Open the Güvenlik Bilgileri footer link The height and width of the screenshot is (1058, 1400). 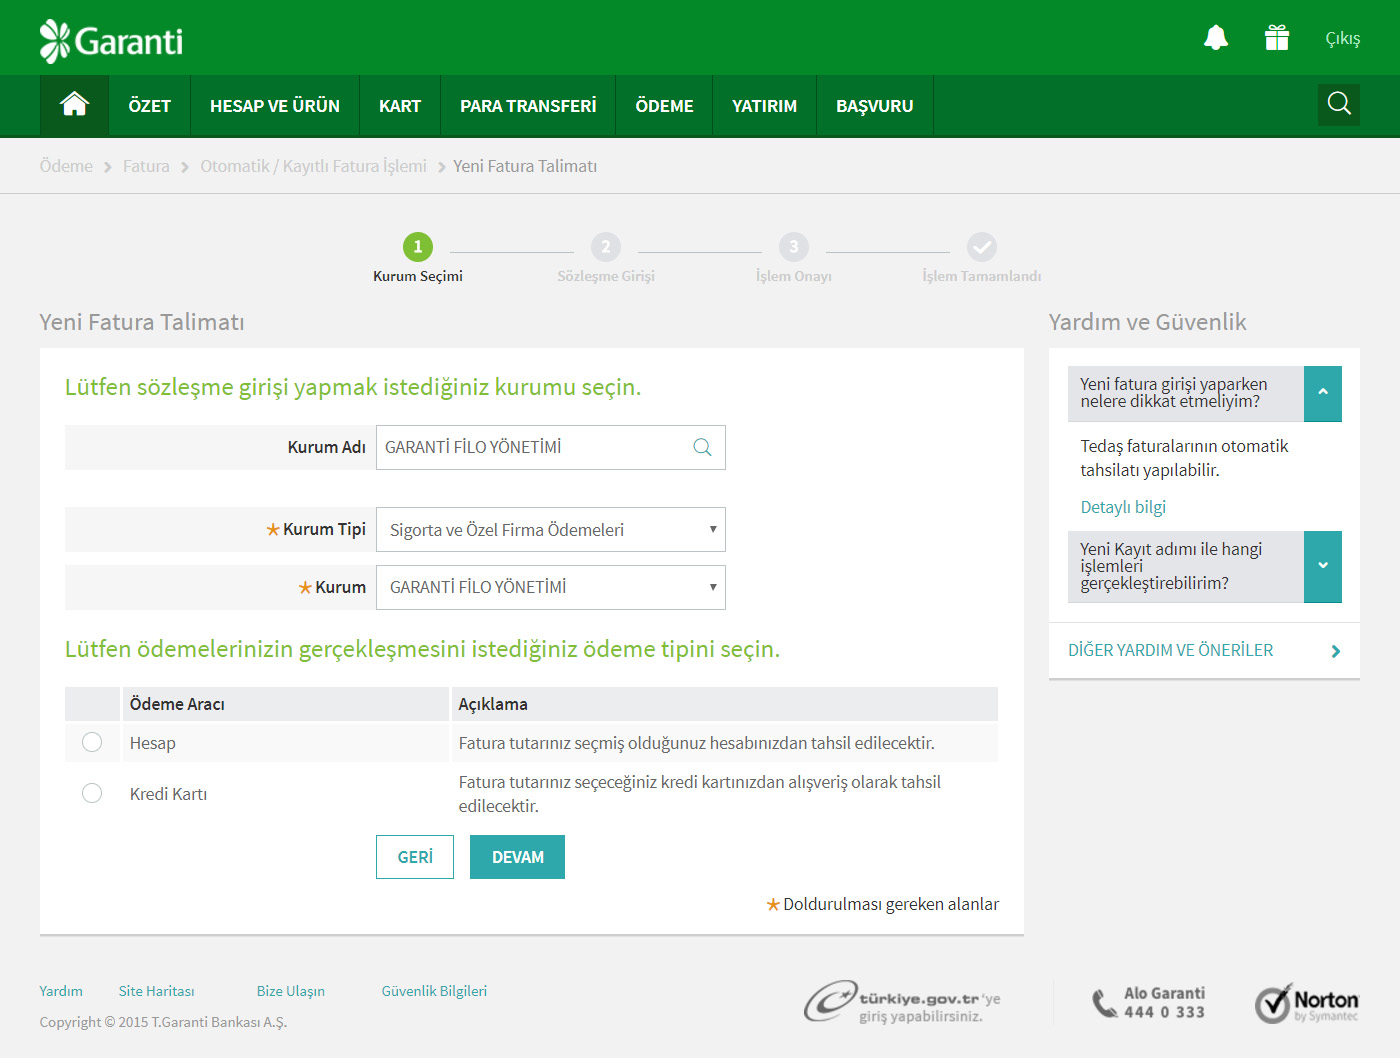pyautogui.click(x=434, y=991)
